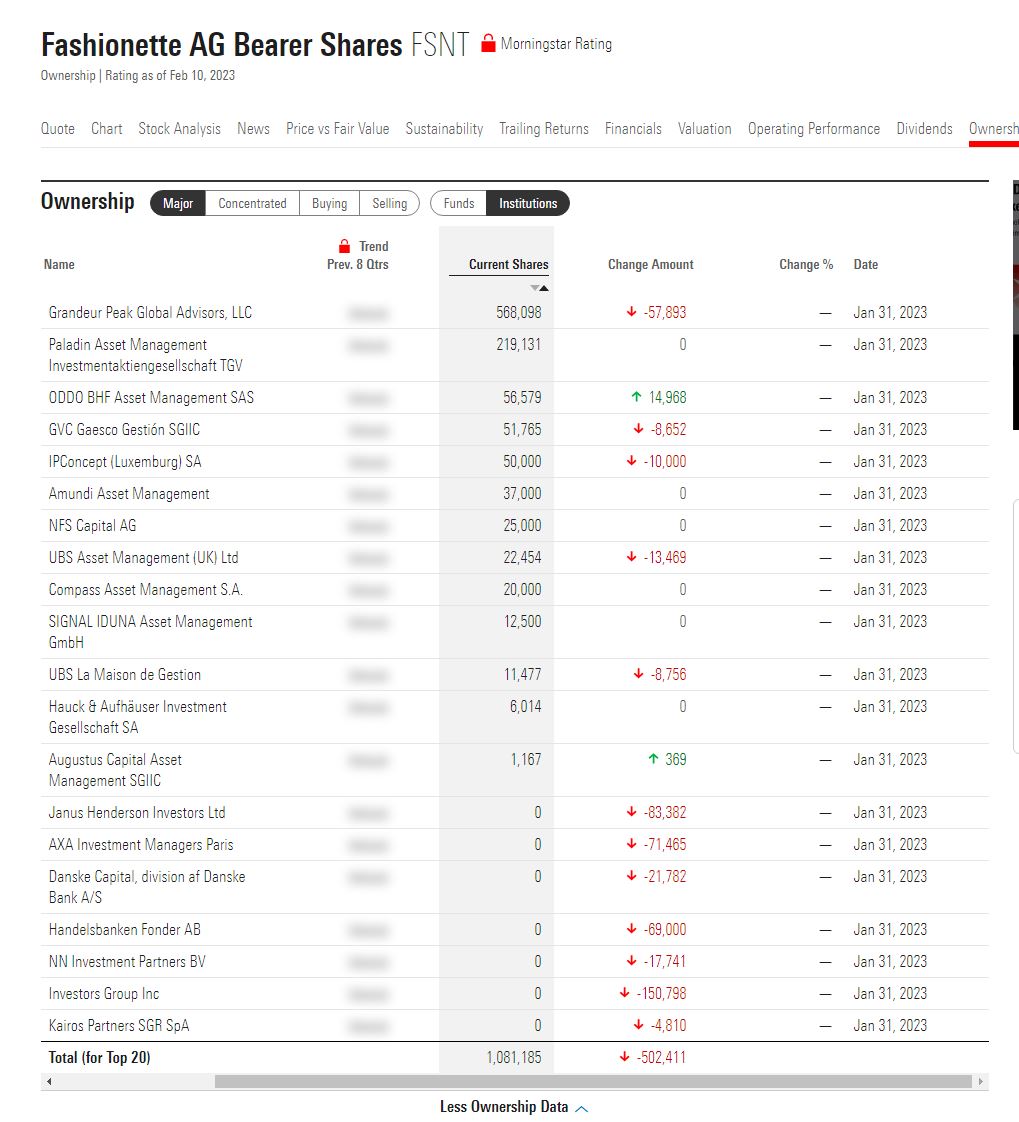Open the Price vs Fair Value tab

click(338, 129)
